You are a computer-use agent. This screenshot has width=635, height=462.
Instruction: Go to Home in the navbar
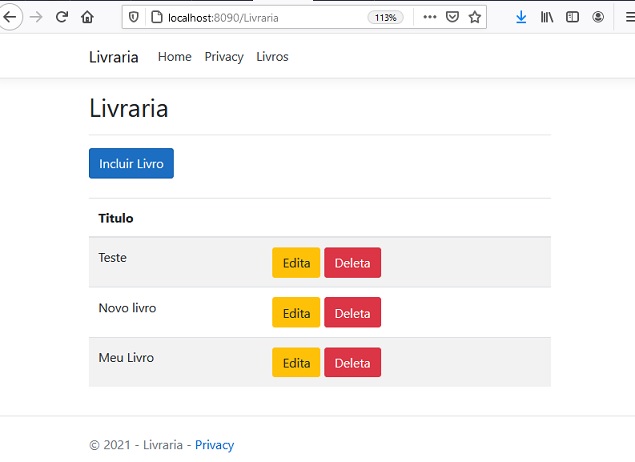(175, 57)
